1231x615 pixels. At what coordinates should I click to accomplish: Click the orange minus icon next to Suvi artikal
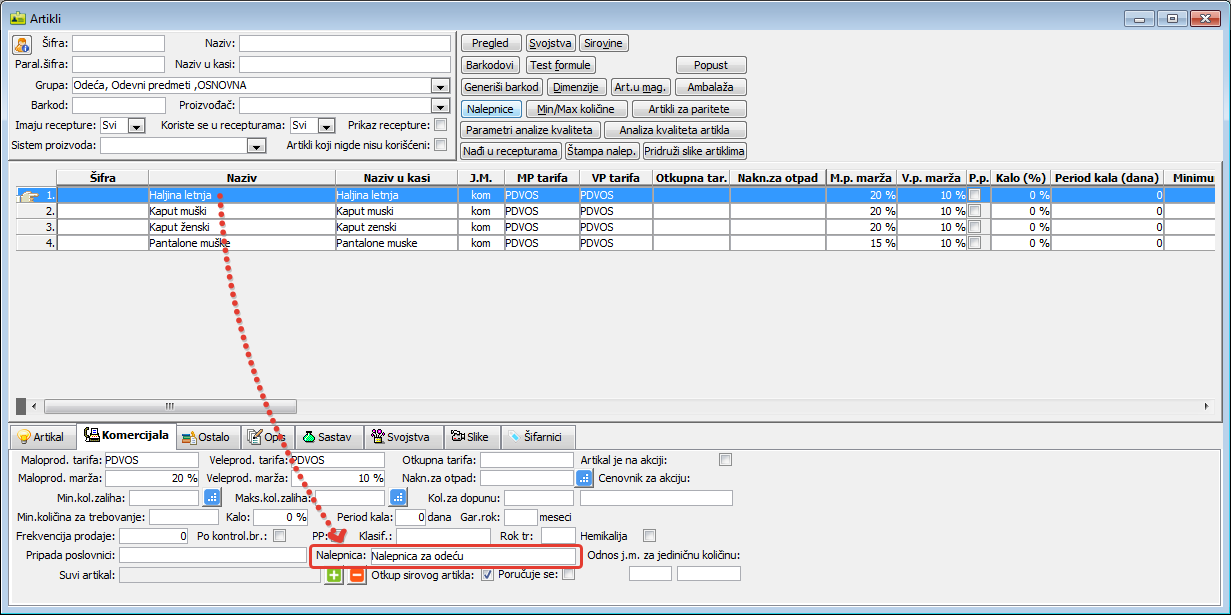click(356, 575)
